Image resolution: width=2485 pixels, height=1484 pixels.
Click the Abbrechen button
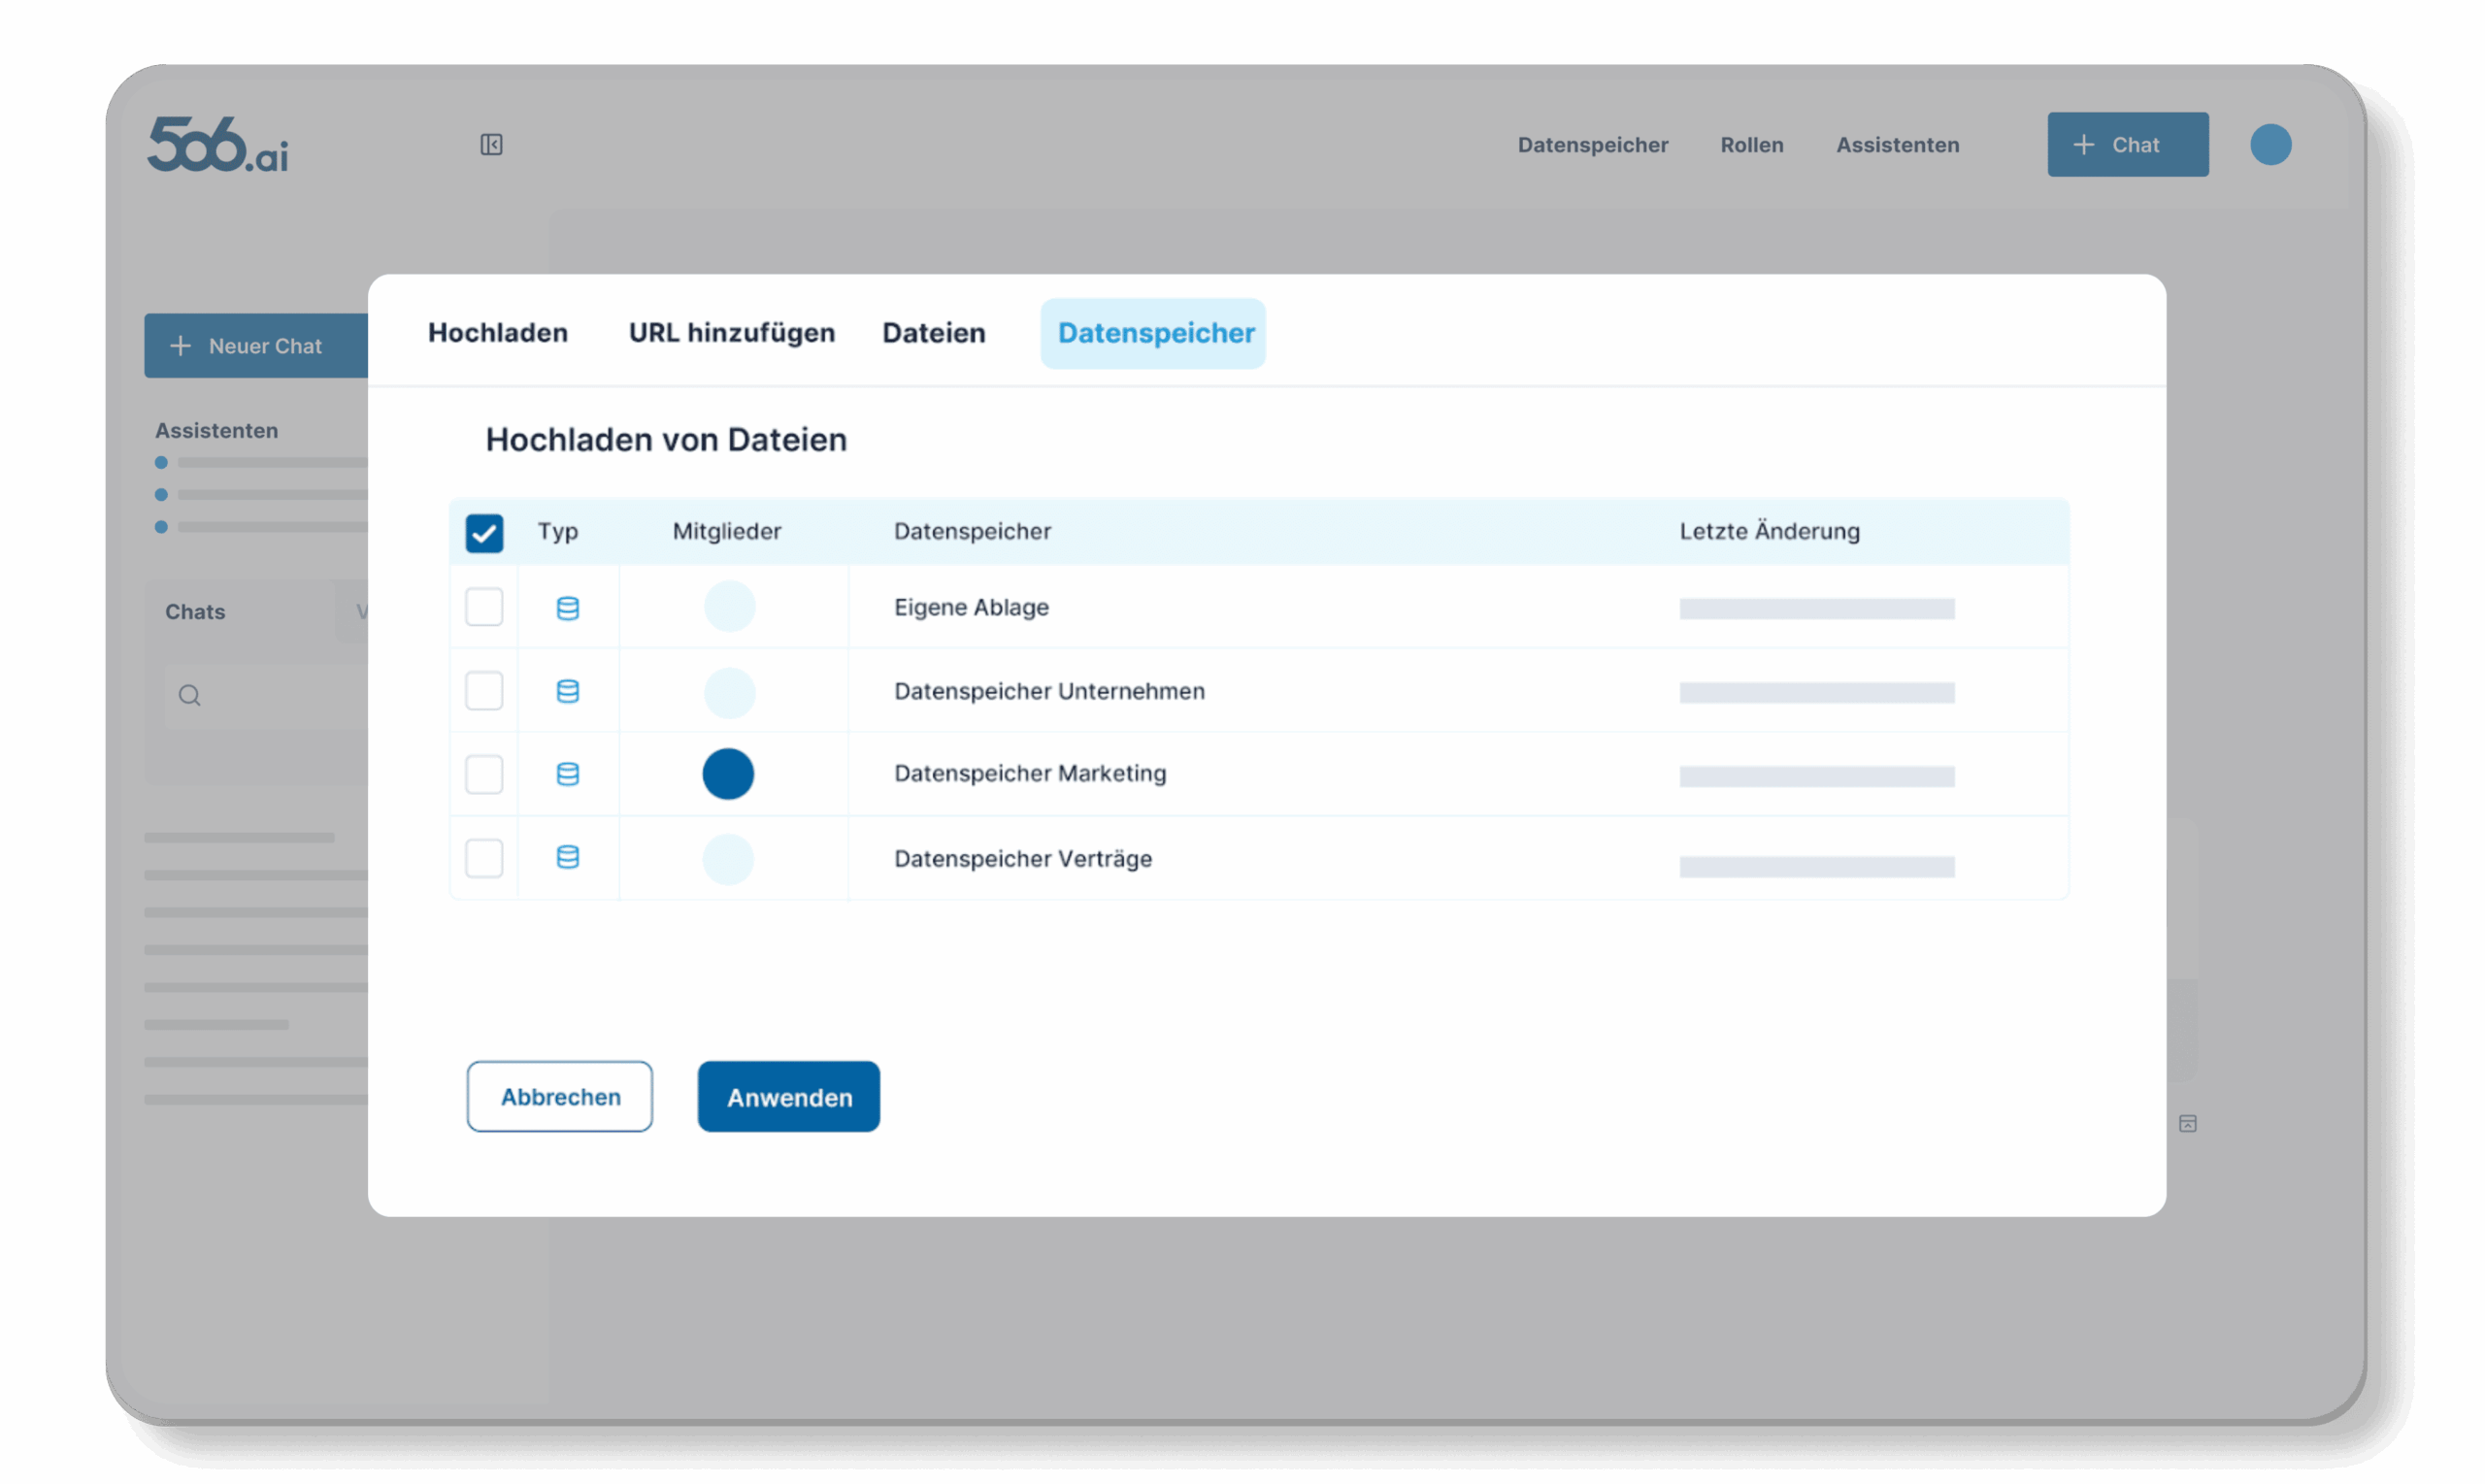point(560,1097)
